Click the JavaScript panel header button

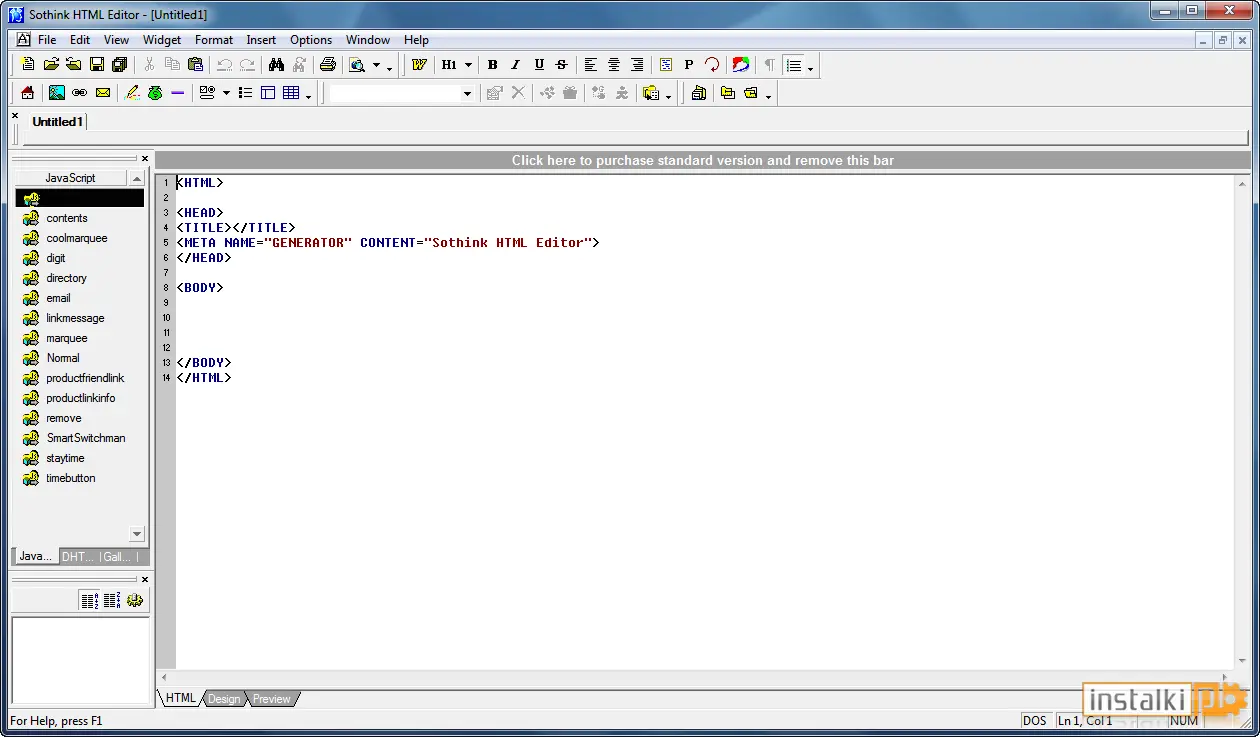(x=70, y=178)
